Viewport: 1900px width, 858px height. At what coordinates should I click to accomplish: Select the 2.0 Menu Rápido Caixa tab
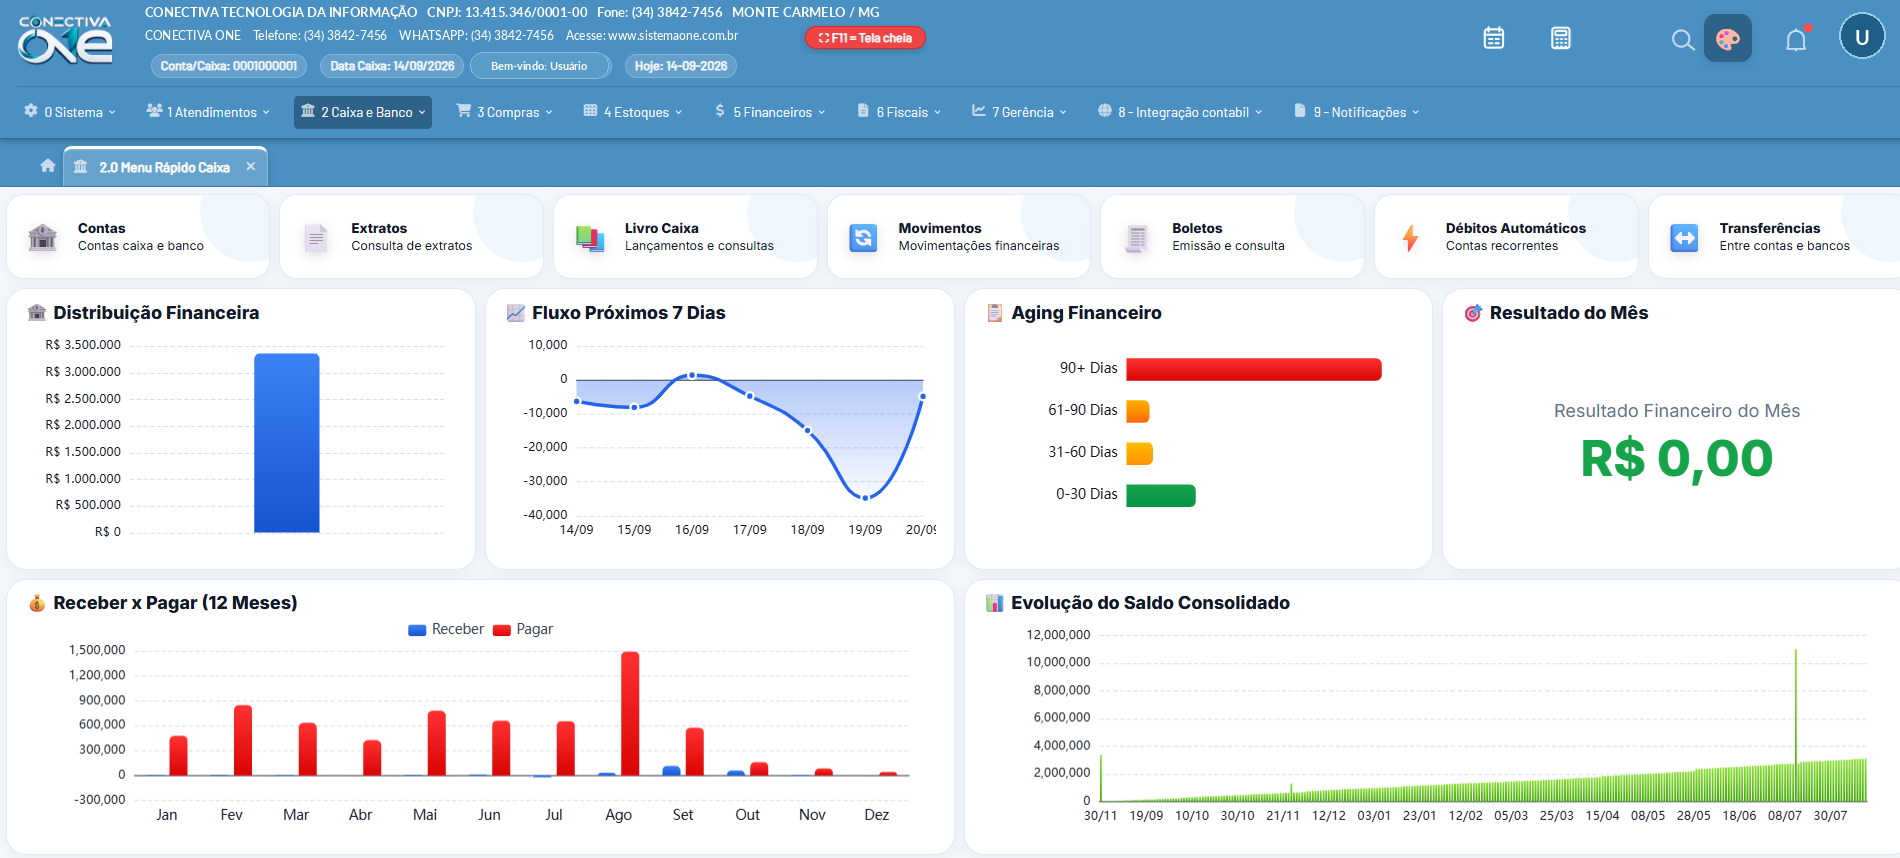(165, 167)
